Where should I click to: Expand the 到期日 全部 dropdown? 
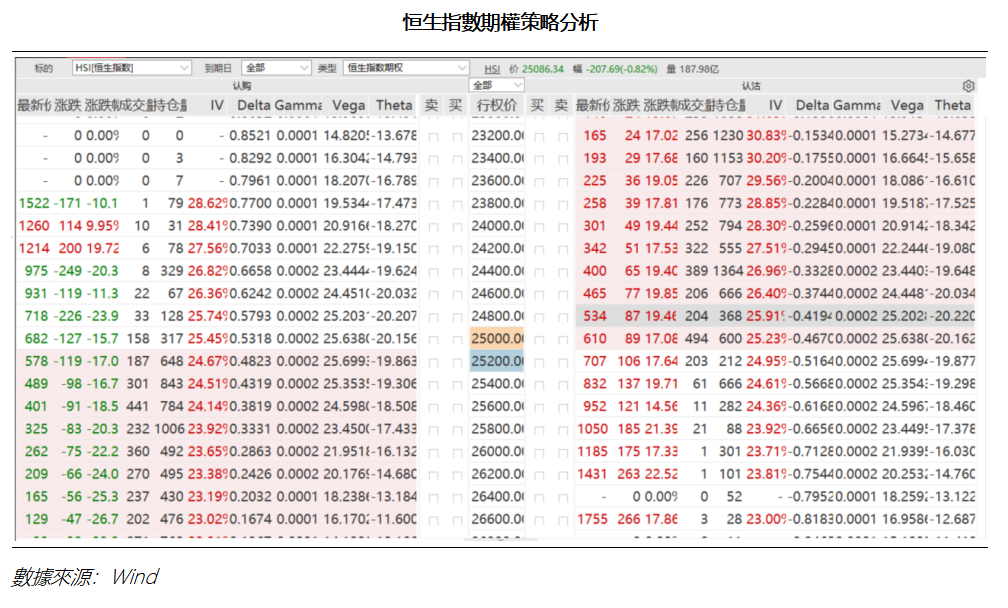(276, 68)
